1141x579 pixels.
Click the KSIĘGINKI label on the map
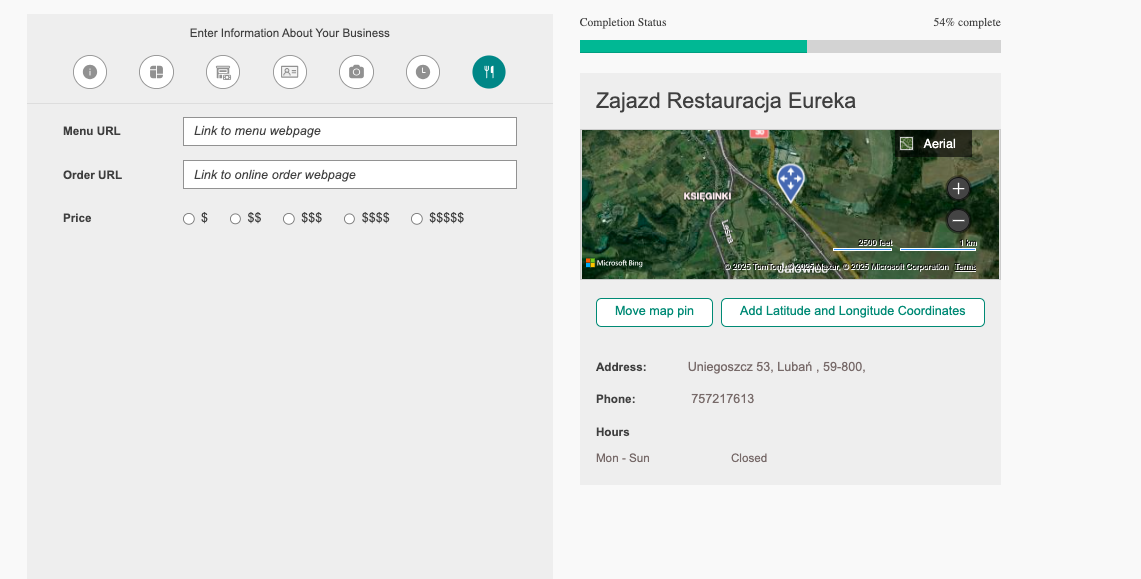(707, 196)
